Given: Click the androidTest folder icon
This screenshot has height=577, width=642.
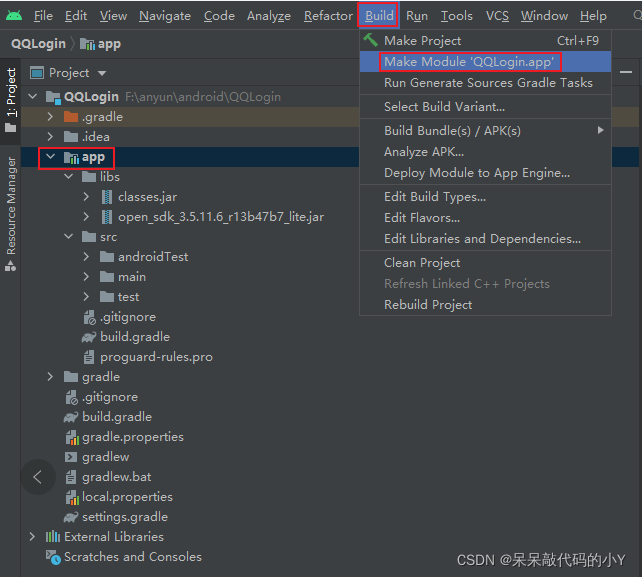Looking at the screenshot, I should pos(107,257).
